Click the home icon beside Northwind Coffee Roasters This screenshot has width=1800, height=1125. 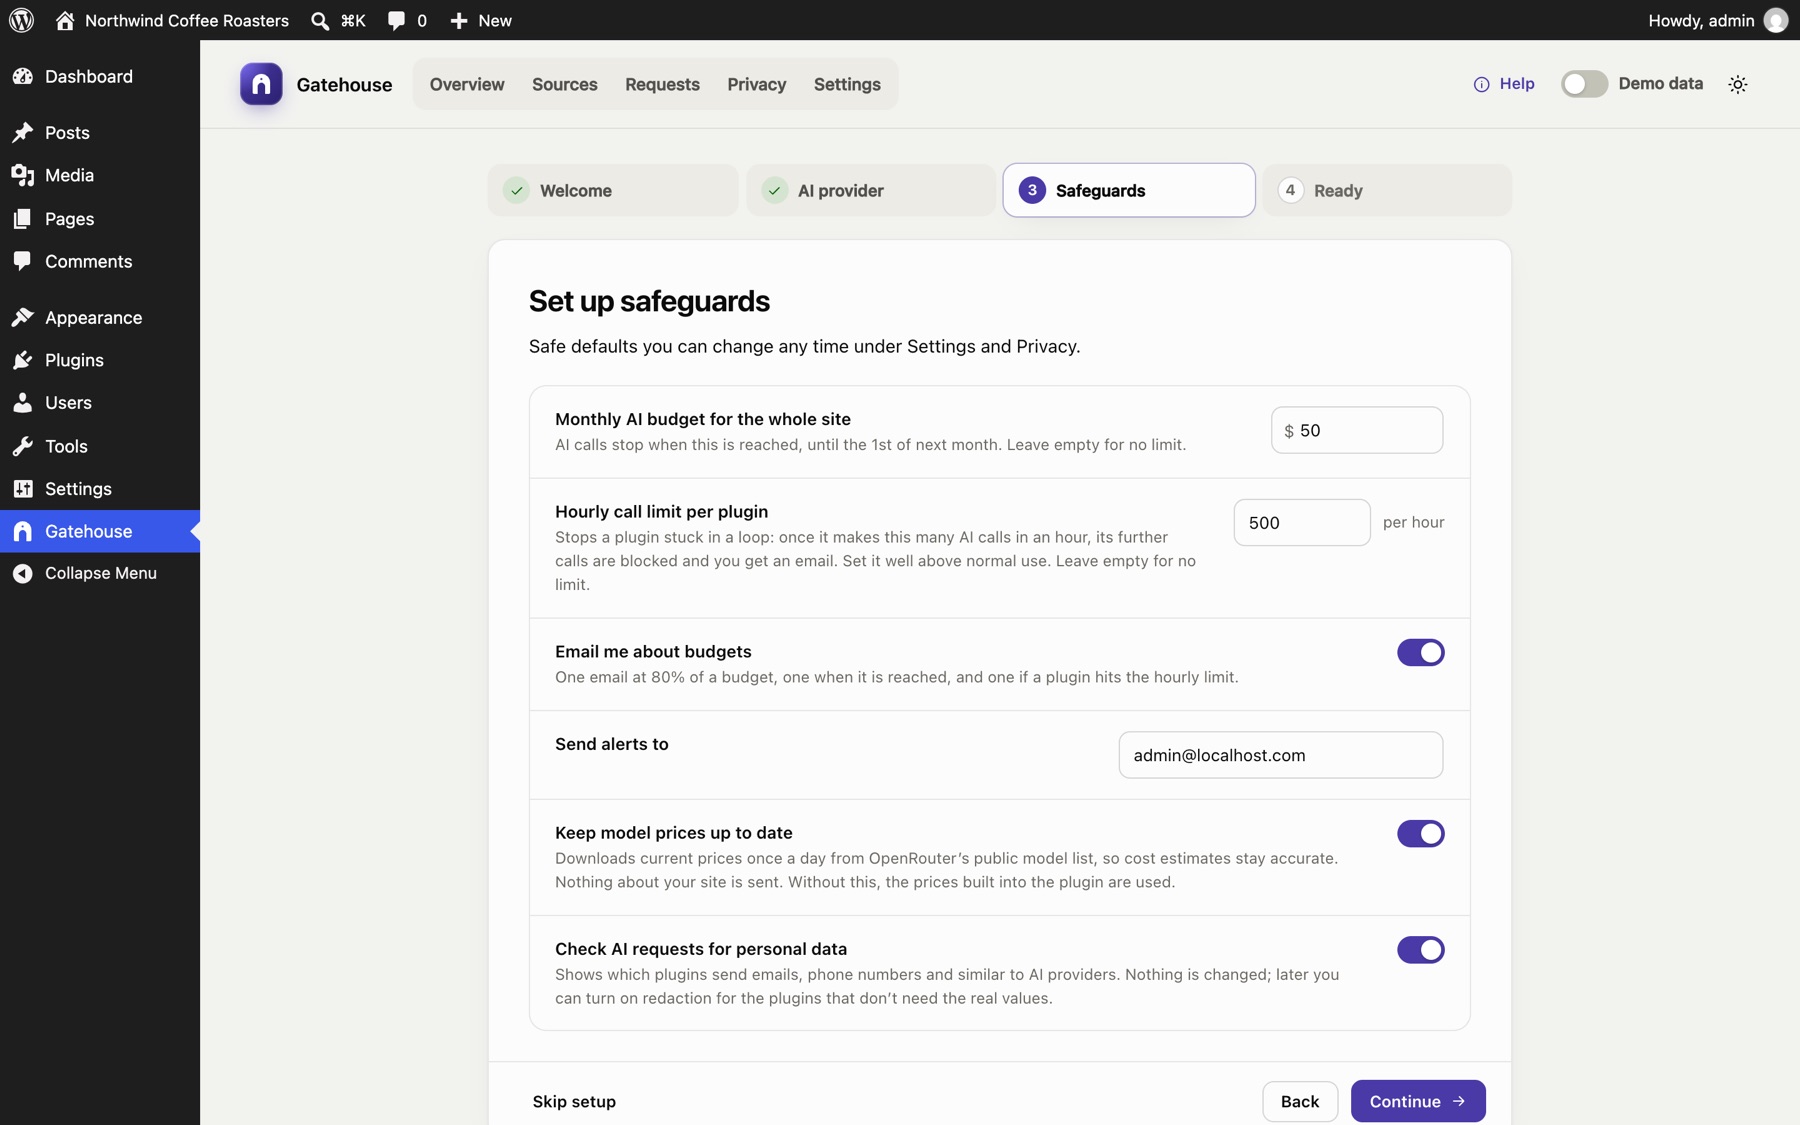[x=65, y=20]
